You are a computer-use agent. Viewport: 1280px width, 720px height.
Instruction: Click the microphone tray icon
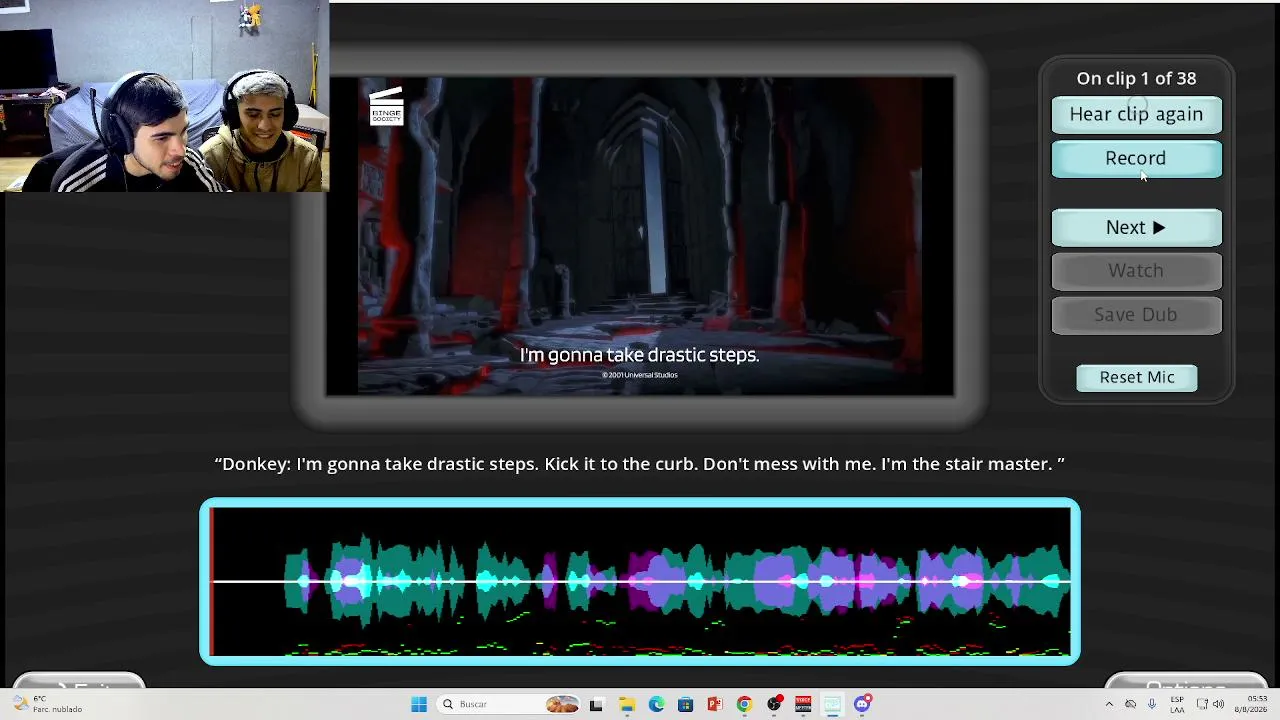[1152, 704]
